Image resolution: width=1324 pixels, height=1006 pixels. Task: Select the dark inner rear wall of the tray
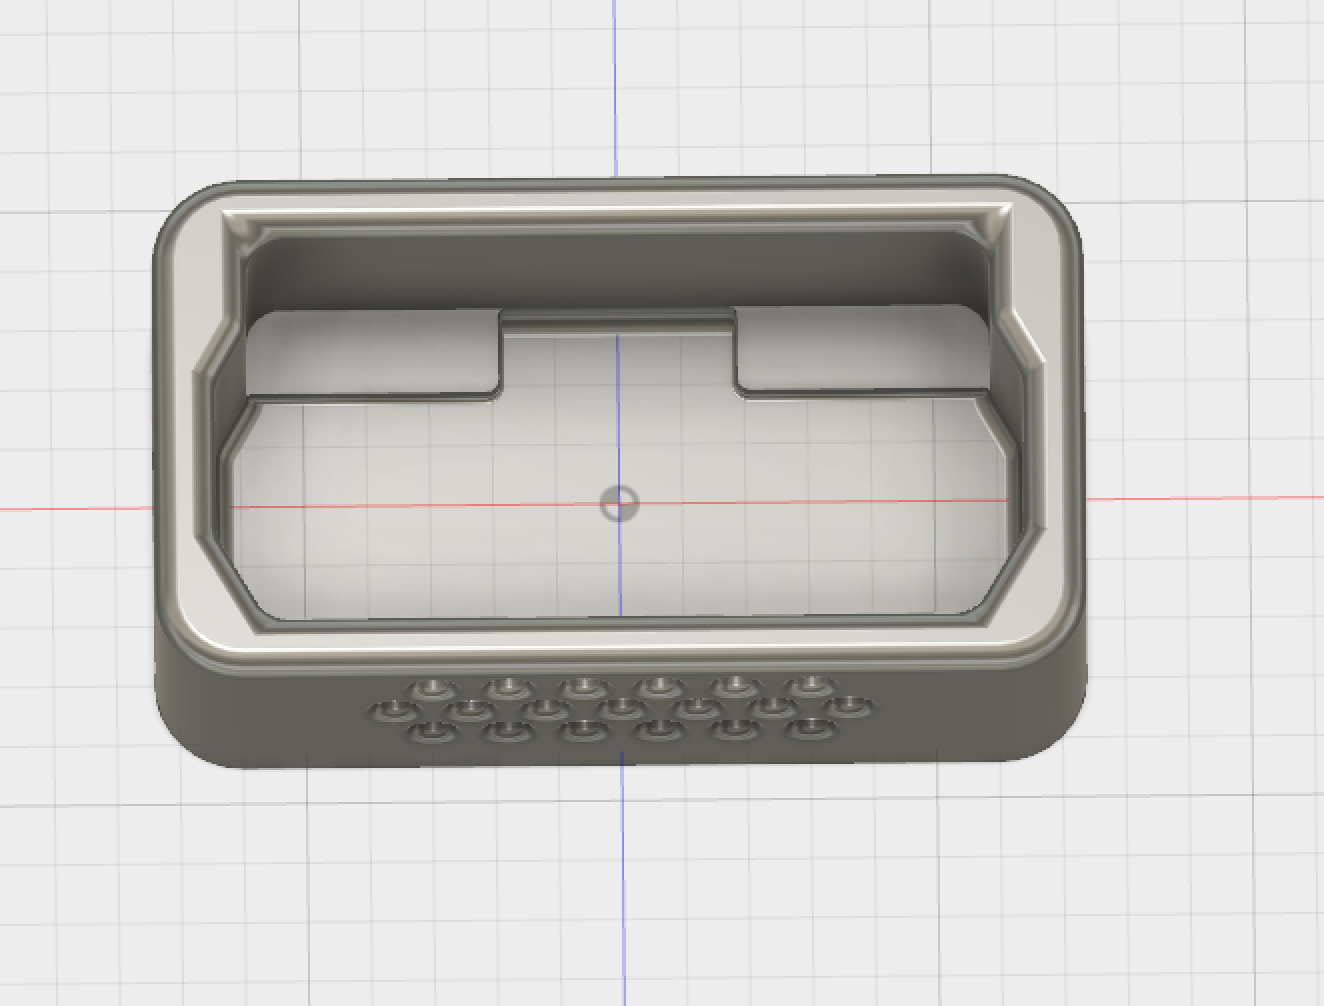617,273
